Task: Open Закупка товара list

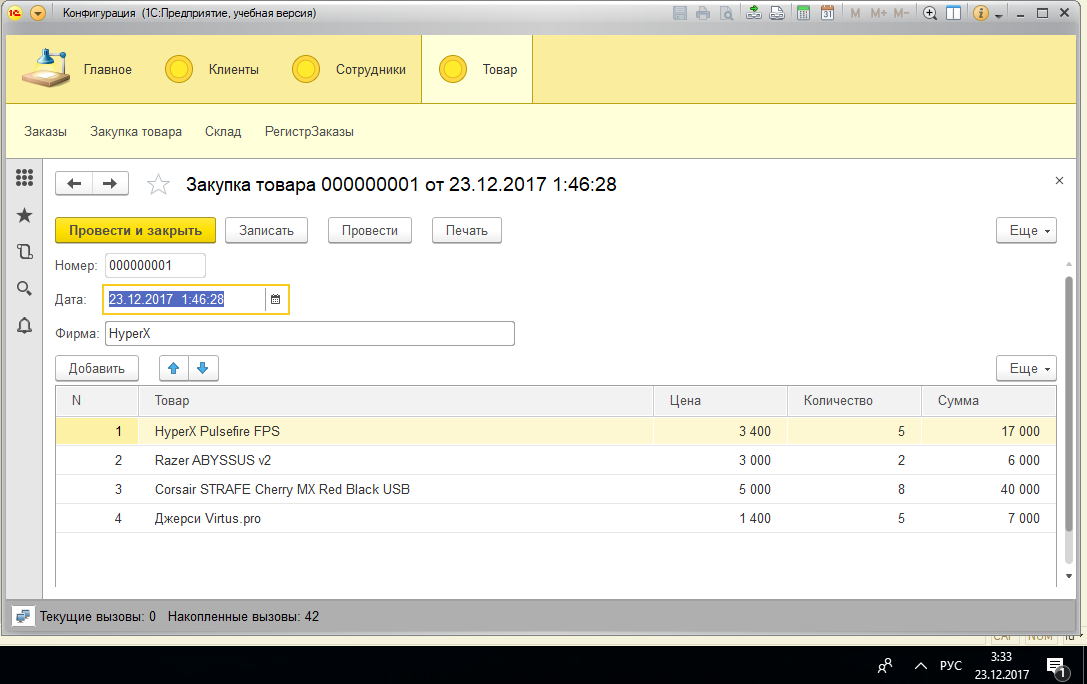Action: (x=136, y=132)
